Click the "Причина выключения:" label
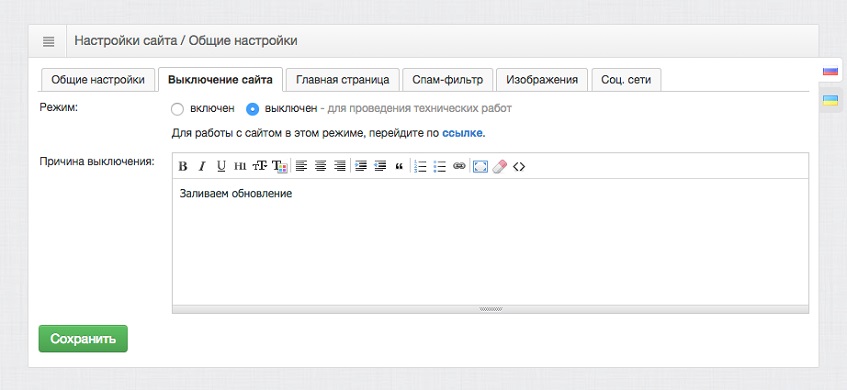The image size is (847, 390). pyautogui.click(x=97, y=162)
